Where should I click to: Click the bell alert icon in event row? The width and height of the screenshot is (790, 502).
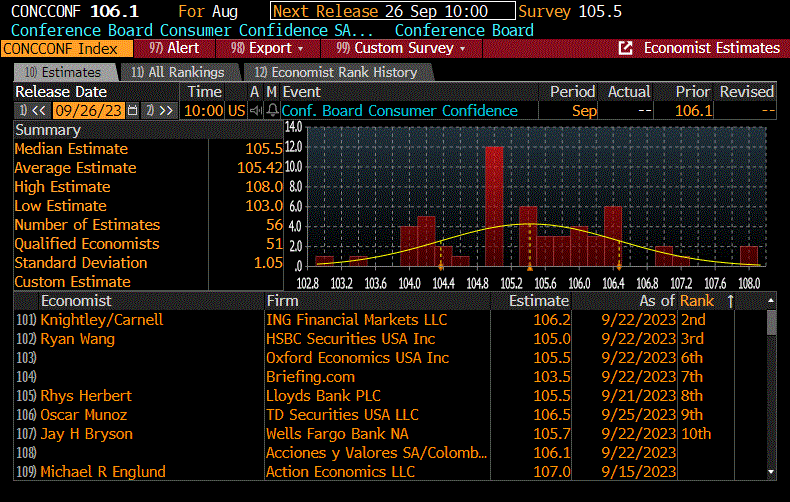(272, 110)
